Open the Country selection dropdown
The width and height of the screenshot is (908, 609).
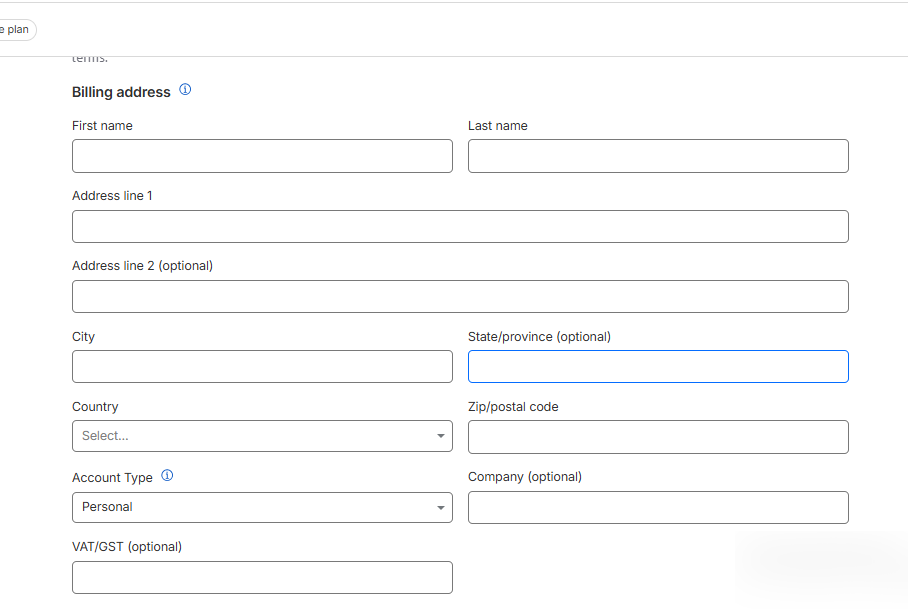[262, 436]
